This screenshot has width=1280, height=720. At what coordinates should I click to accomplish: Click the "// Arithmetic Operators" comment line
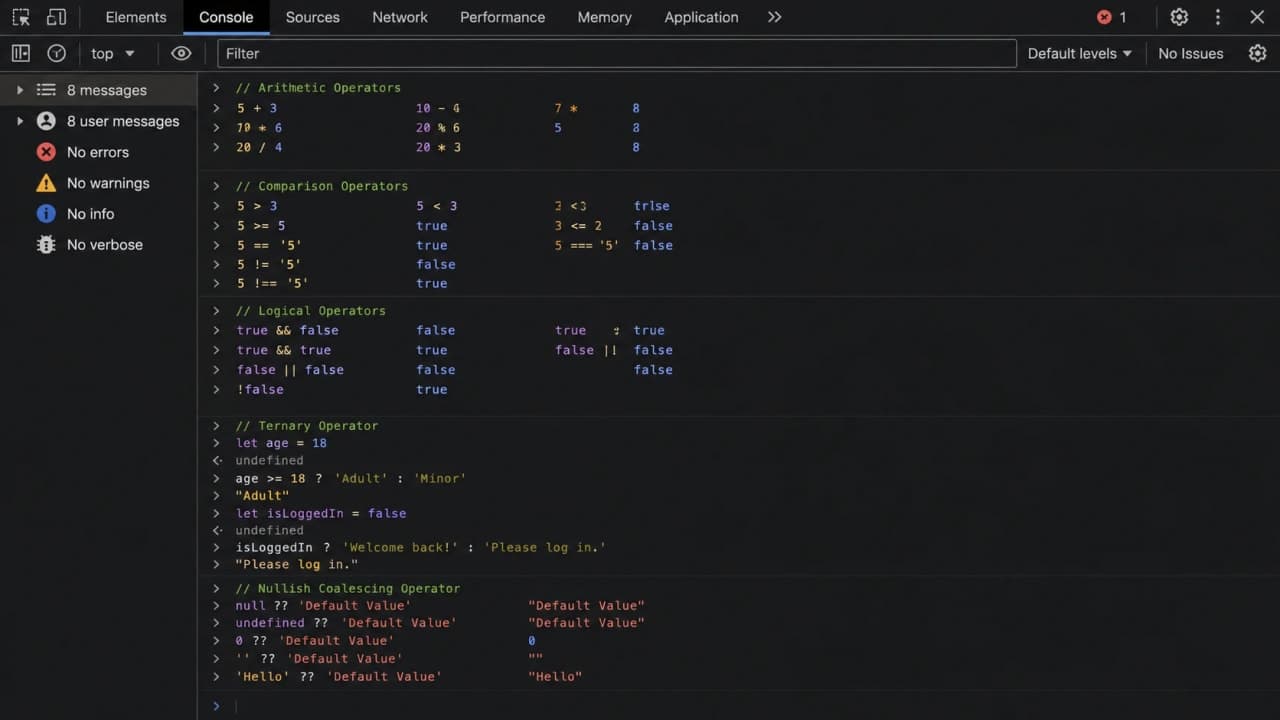click(x=317, y=88)
